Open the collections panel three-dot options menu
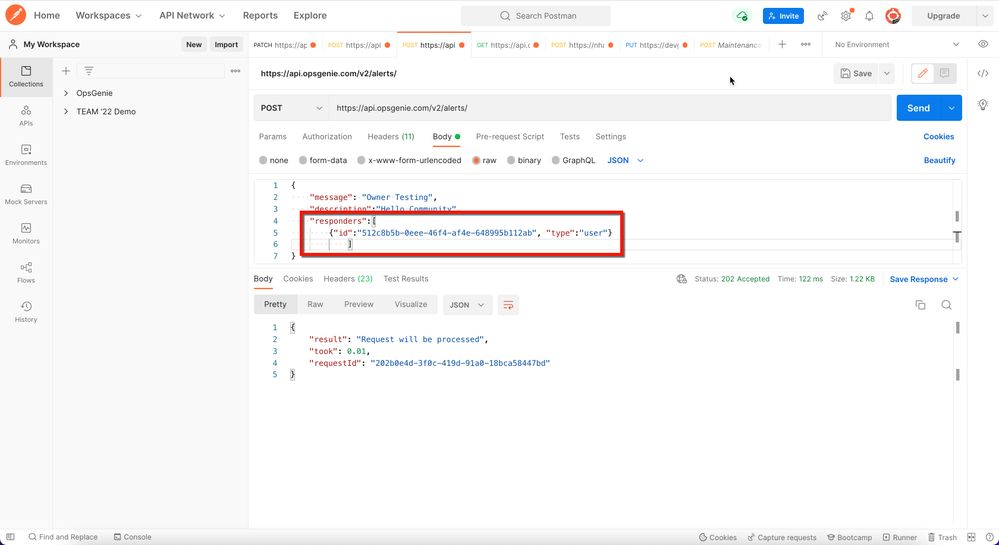 pyautogui.click(x=235, y=71)
